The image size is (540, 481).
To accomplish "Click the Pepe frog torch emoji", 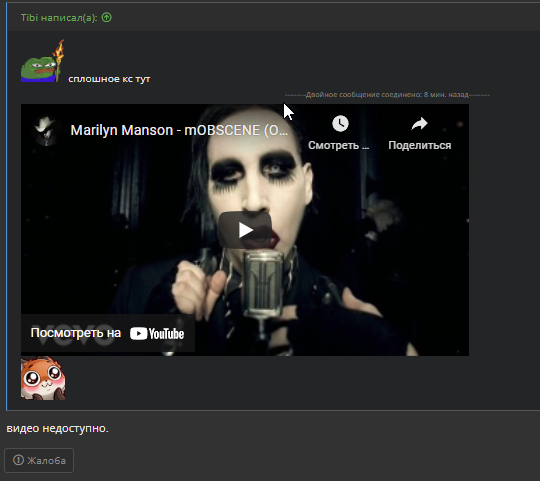I will [x=43, y=61].
